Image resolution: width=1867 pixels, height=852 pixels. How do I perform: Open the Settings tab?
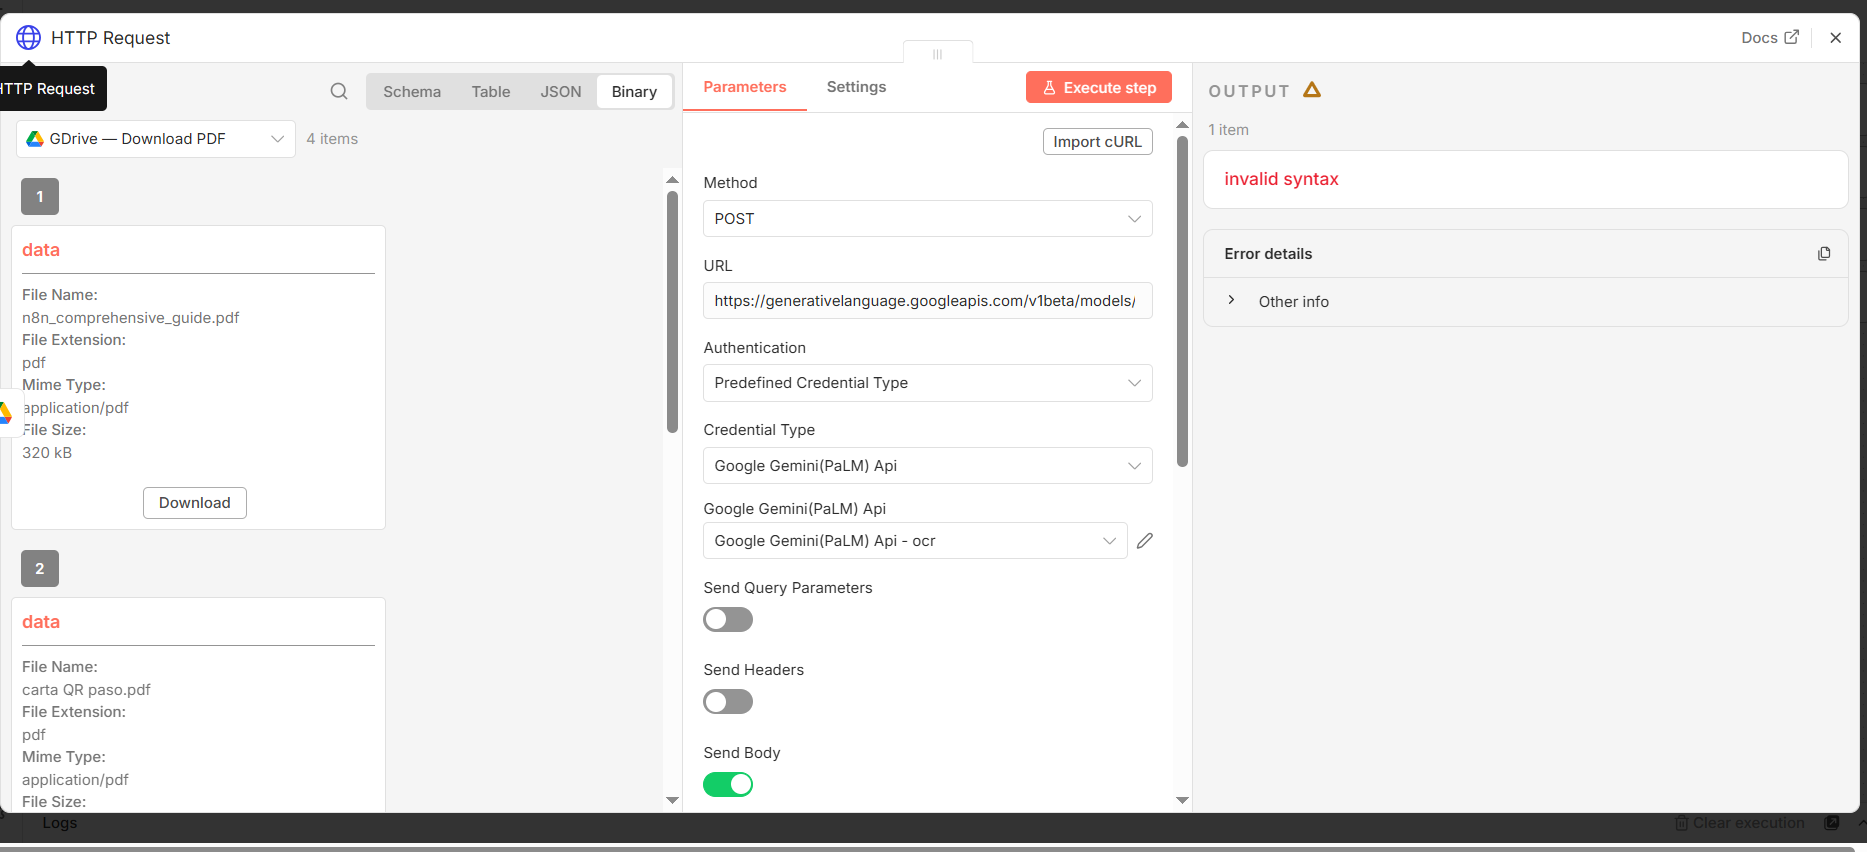856,87
